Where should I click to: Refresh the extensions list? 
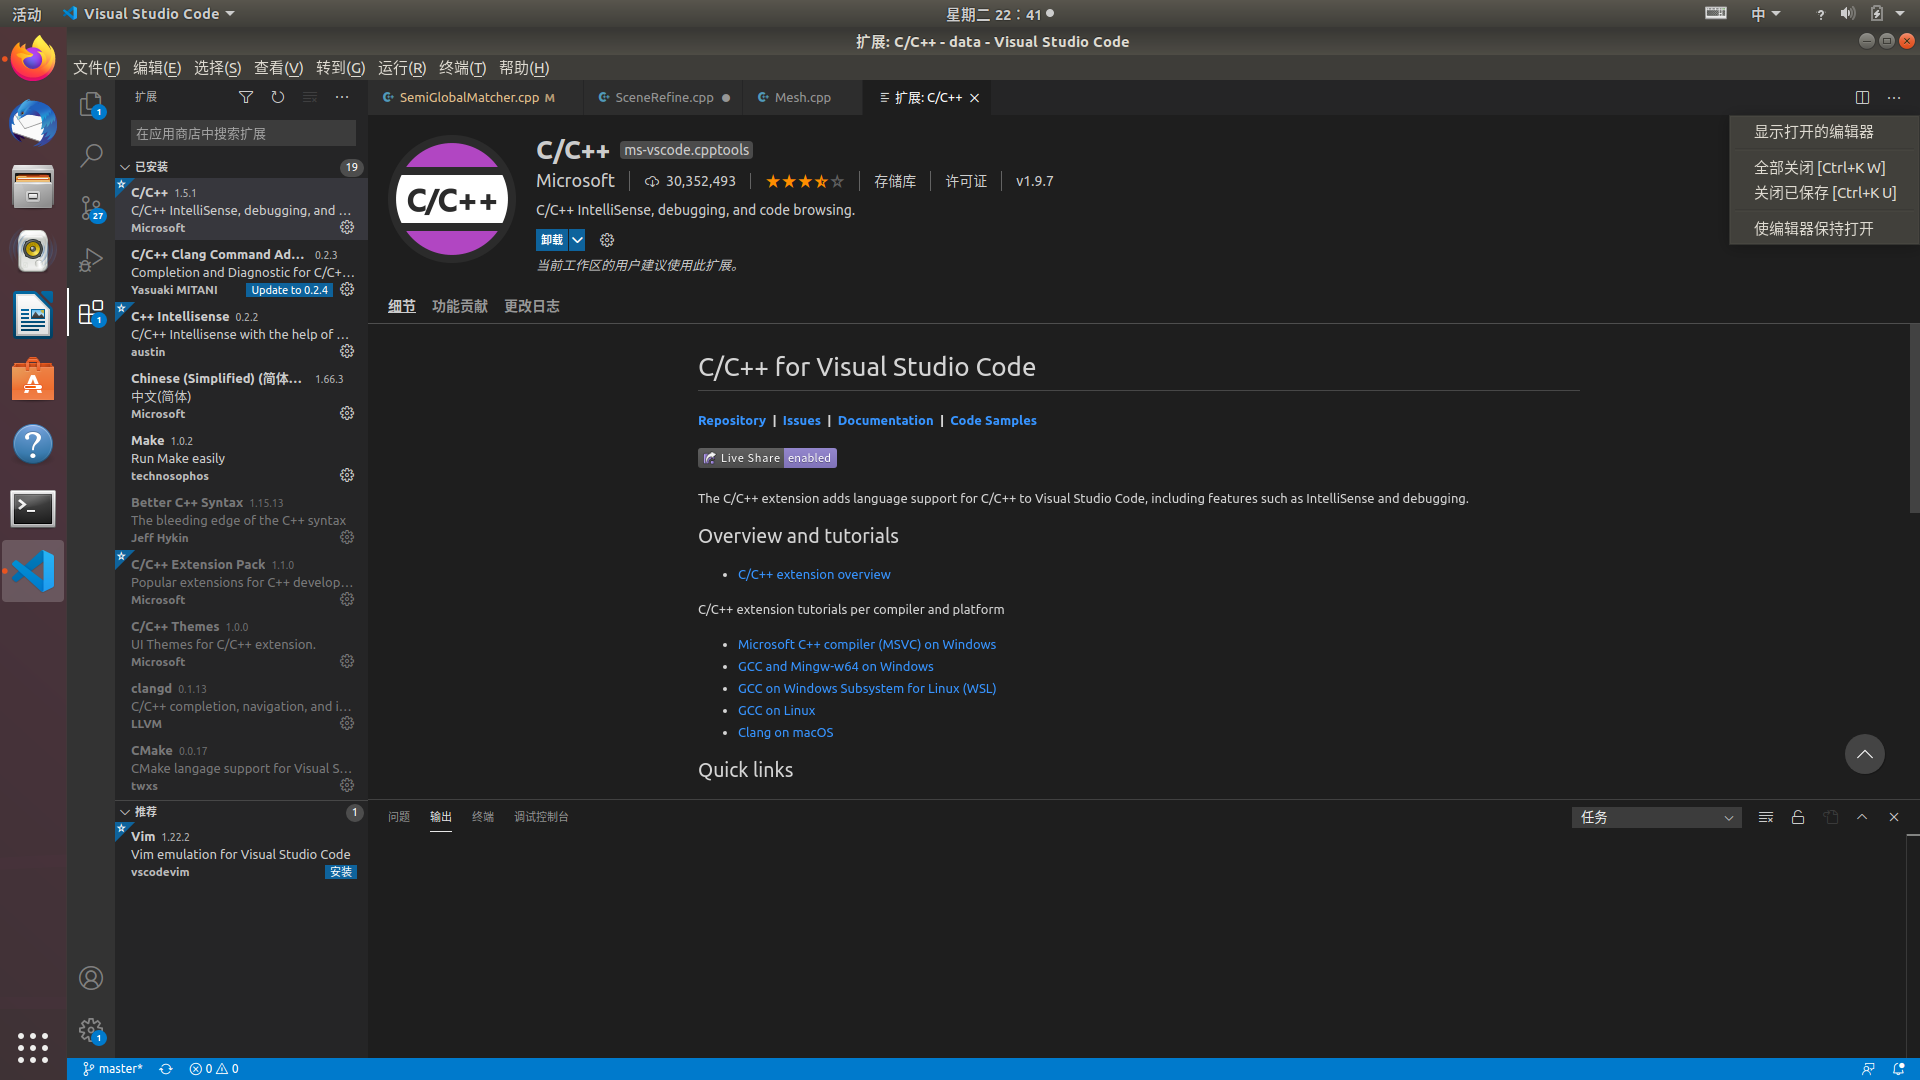coord(278,97)
